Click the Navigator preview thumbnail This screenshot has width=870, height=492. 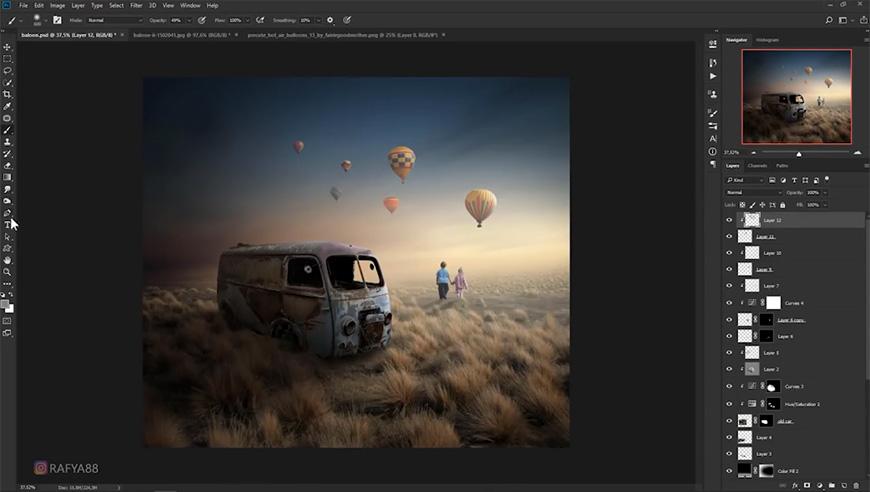click(796, 96)
